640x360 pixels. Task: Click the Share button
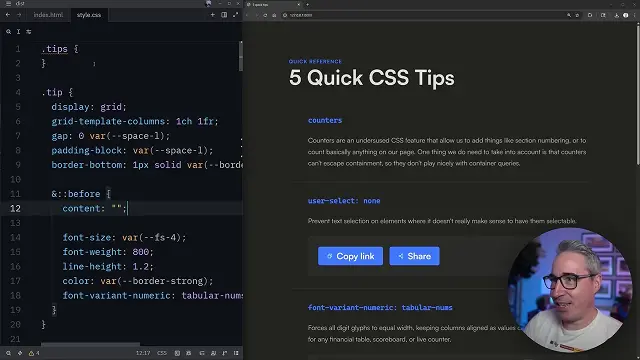click(x=414, y=256)
